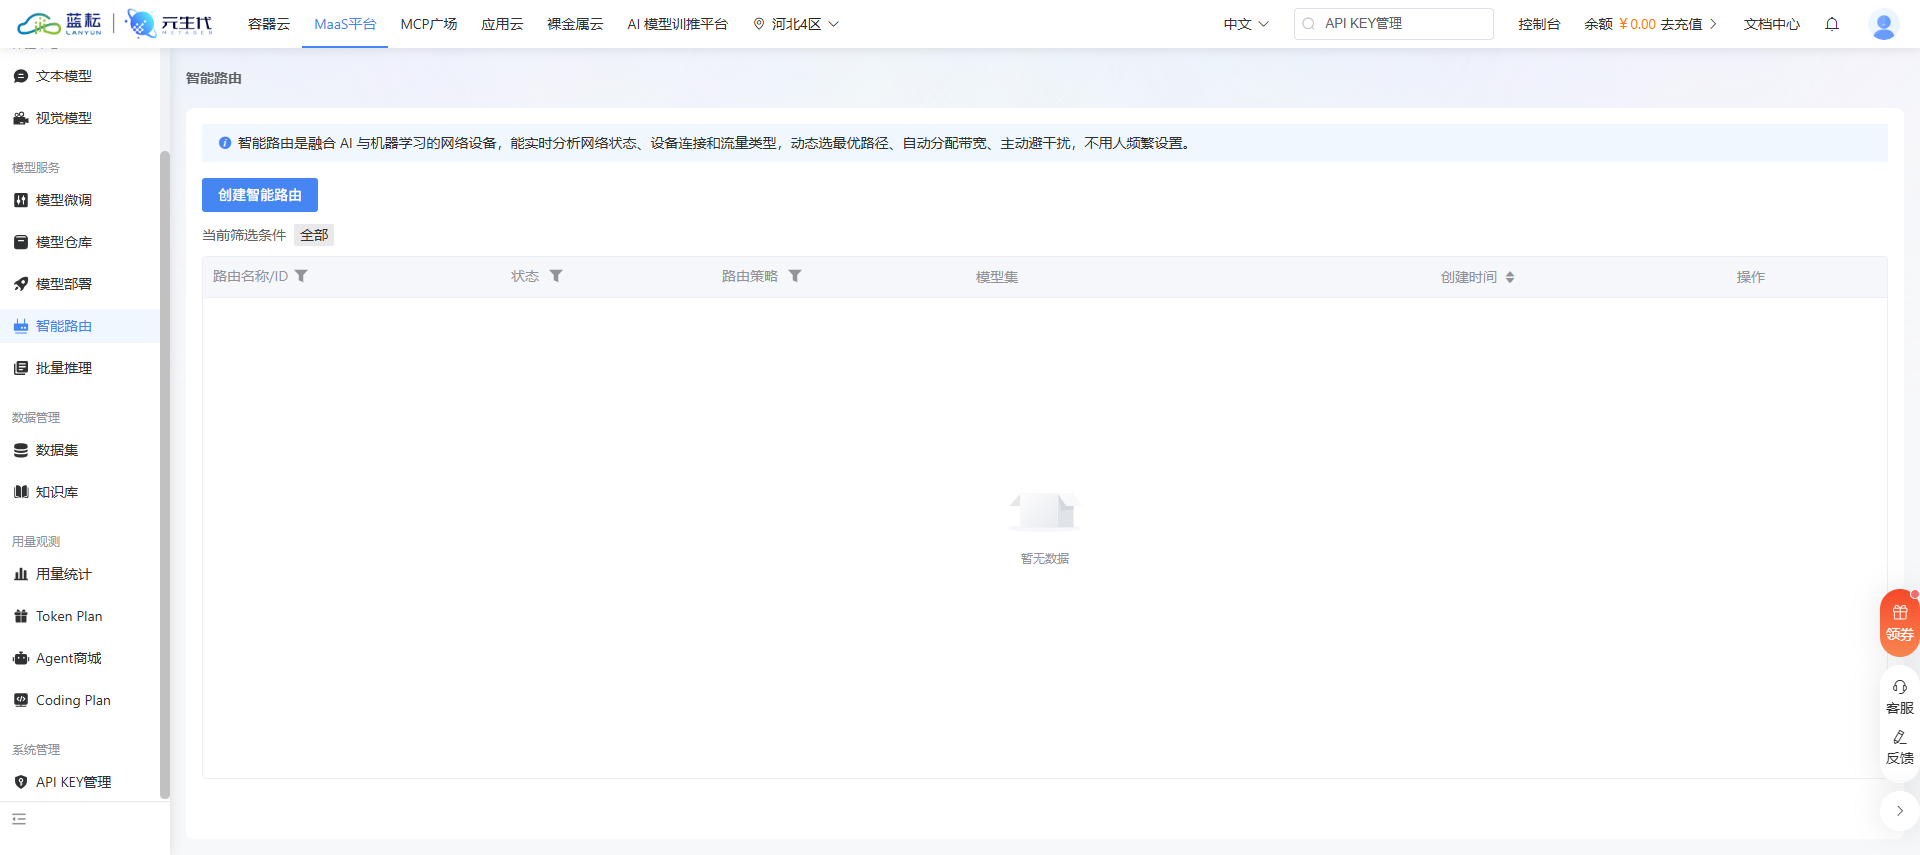The height and width of the screenshot is (855, 1920).
Task: Collapse the sidebar with the bottom menu icon
Action: [x=19, y=819]
